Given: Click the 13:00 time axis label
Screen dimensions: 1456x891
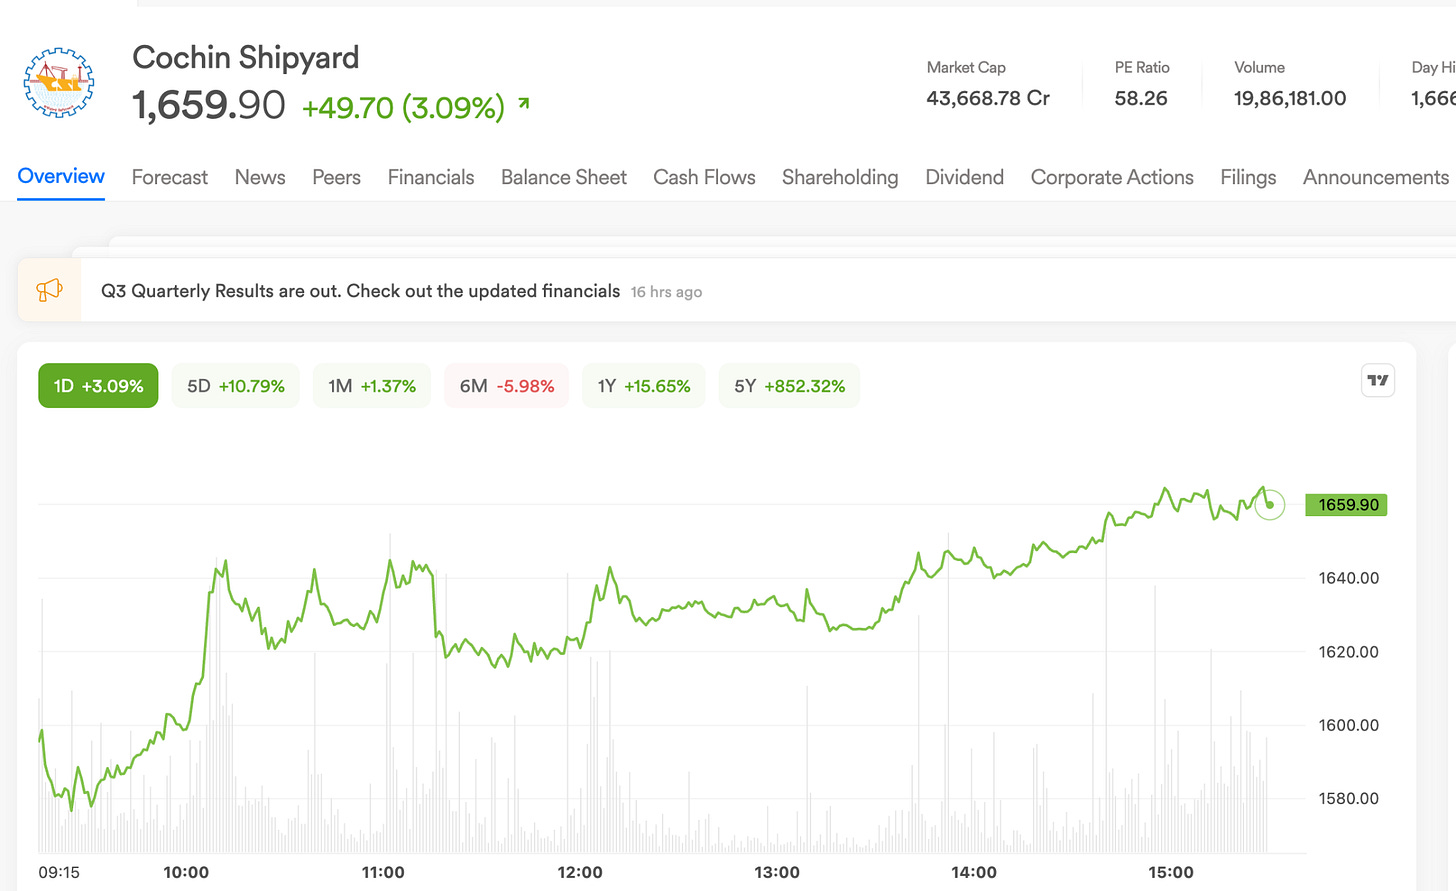Looking at the screenshot, I should click(777, 872).
